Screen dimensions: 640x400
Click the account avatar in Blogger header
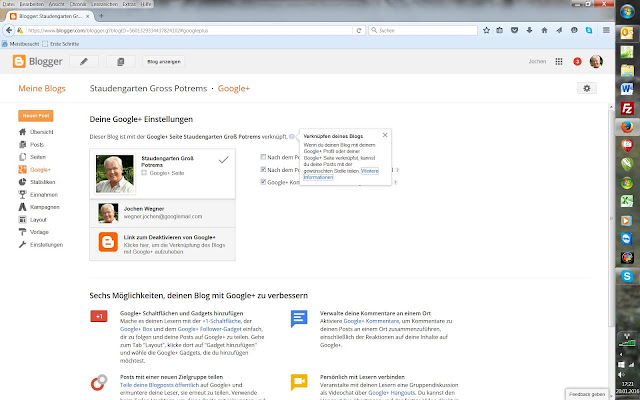tap(596, 62)
